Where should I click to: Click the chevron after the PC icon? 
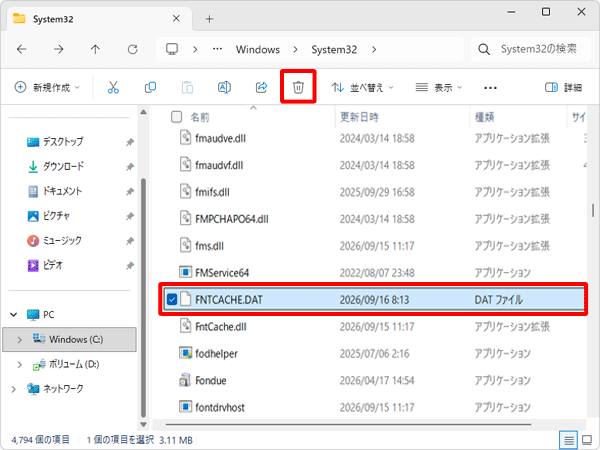click(195, 49)
